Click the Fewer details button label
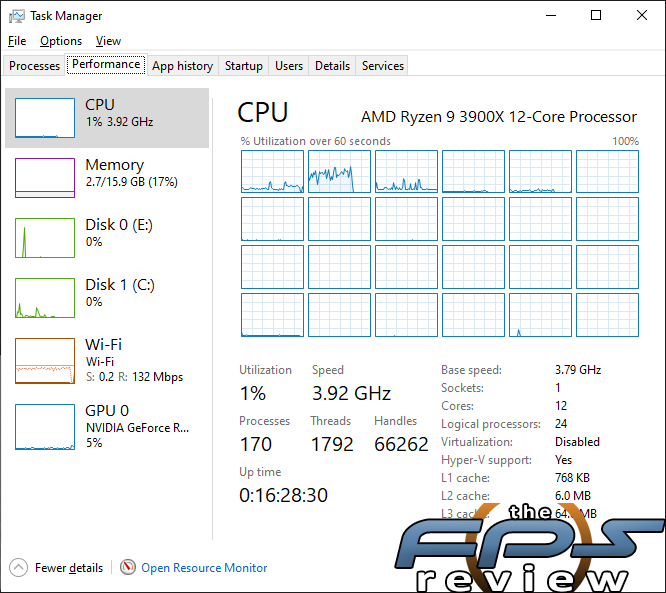Image resolution: width=666 pixels, height=593 pixels. (x=69, y=568)
